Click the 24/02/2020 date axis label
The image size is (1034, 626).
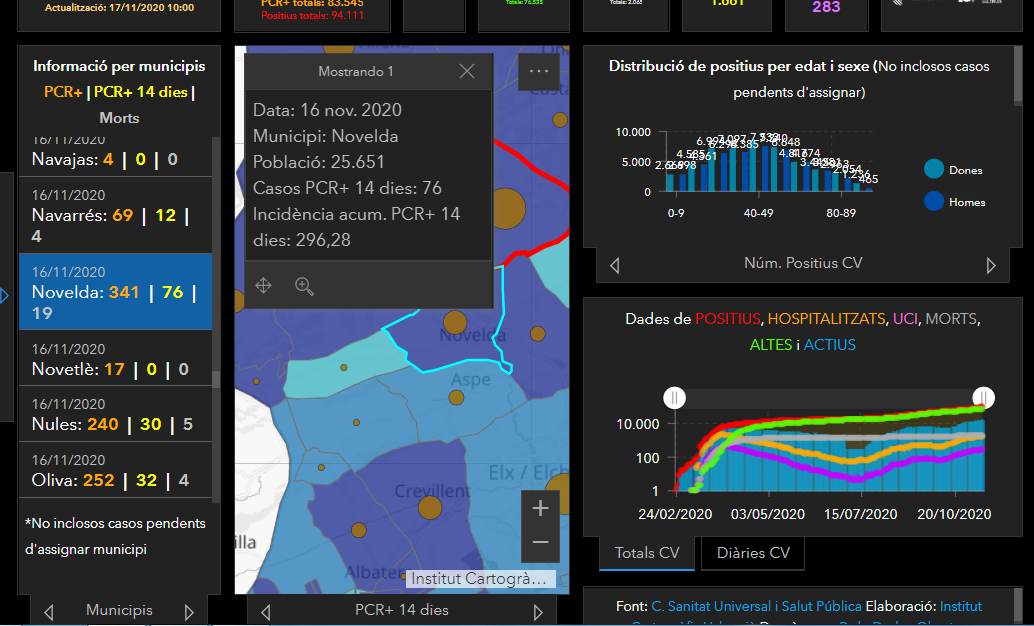675,515
